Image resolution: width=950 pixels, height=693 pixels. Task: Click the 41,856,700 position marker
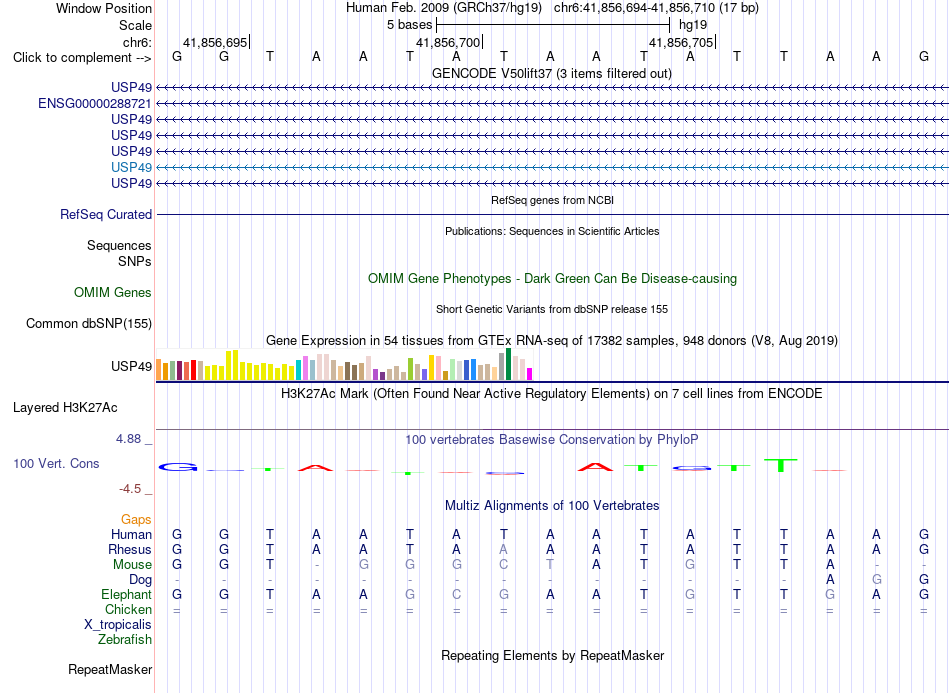pyautogui.click(x=449, y=42)
